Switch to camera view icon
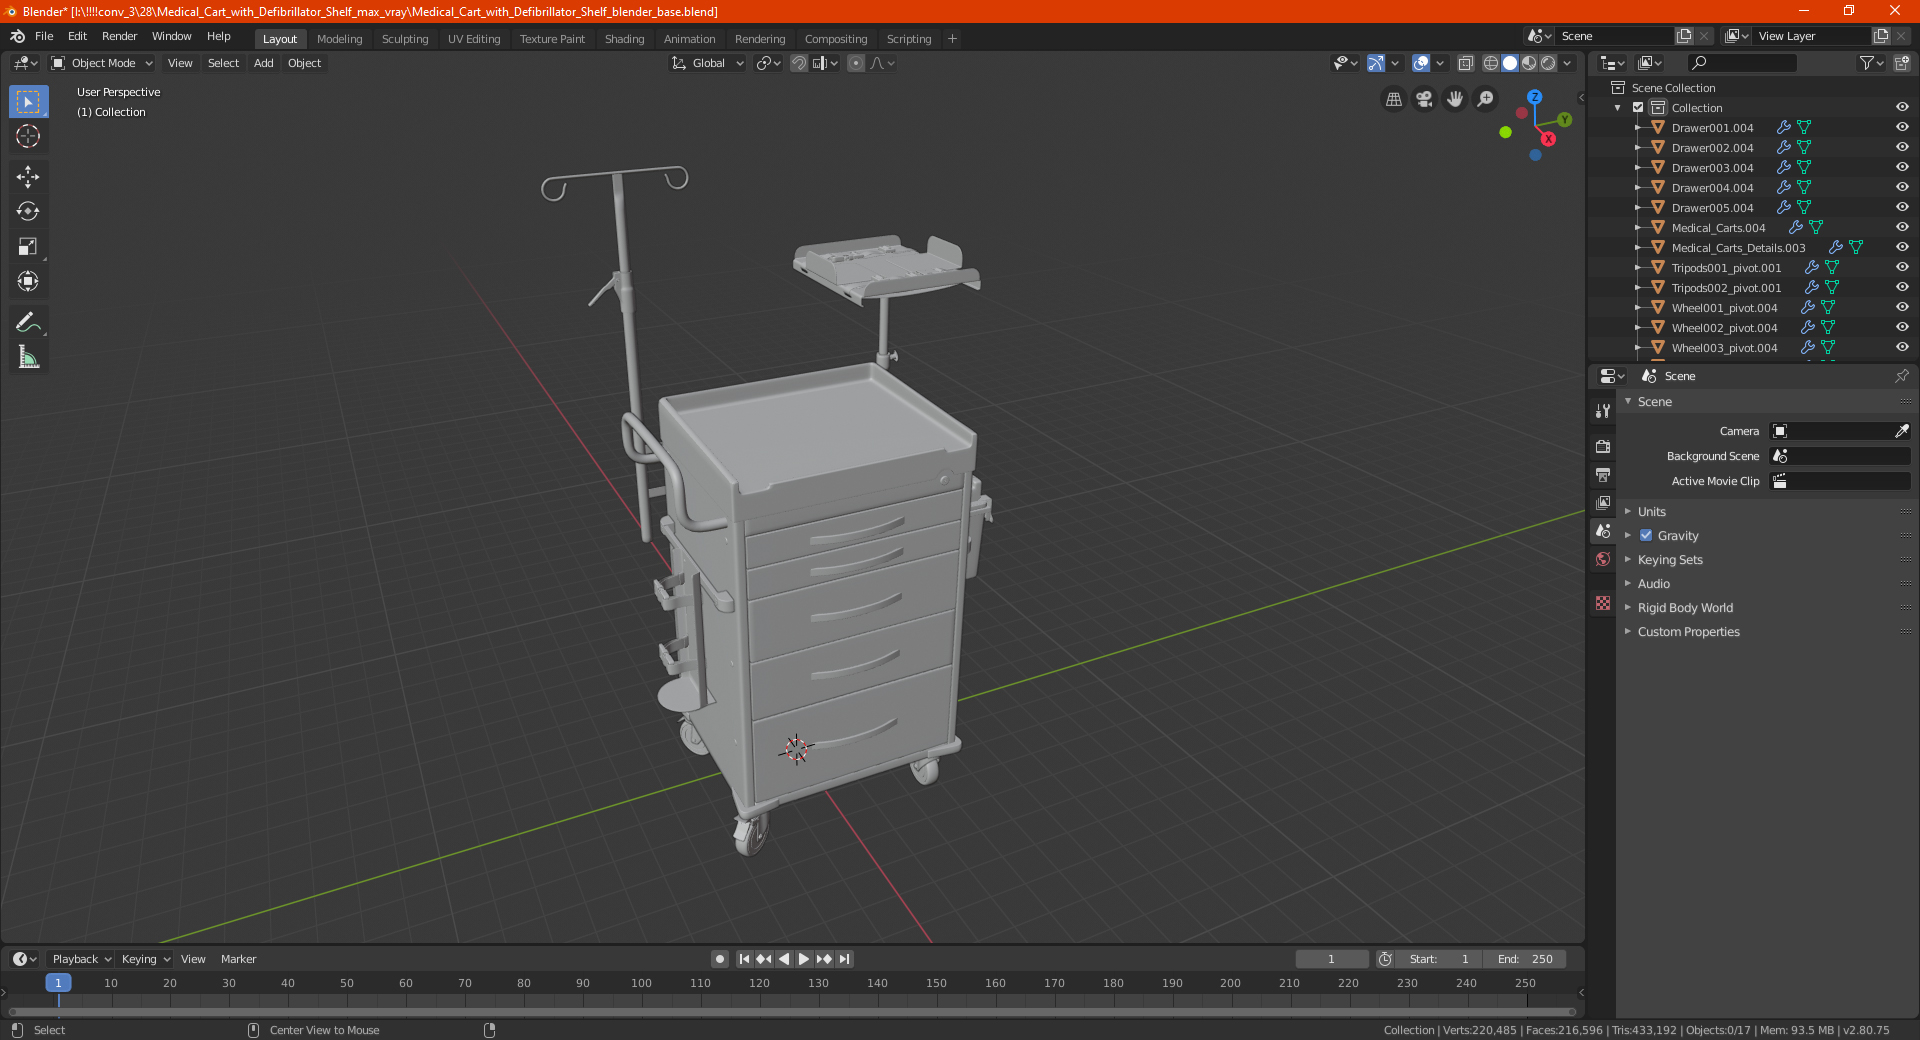The width and height of the screenshot is (1920, 1040). tap(1424, 99)
